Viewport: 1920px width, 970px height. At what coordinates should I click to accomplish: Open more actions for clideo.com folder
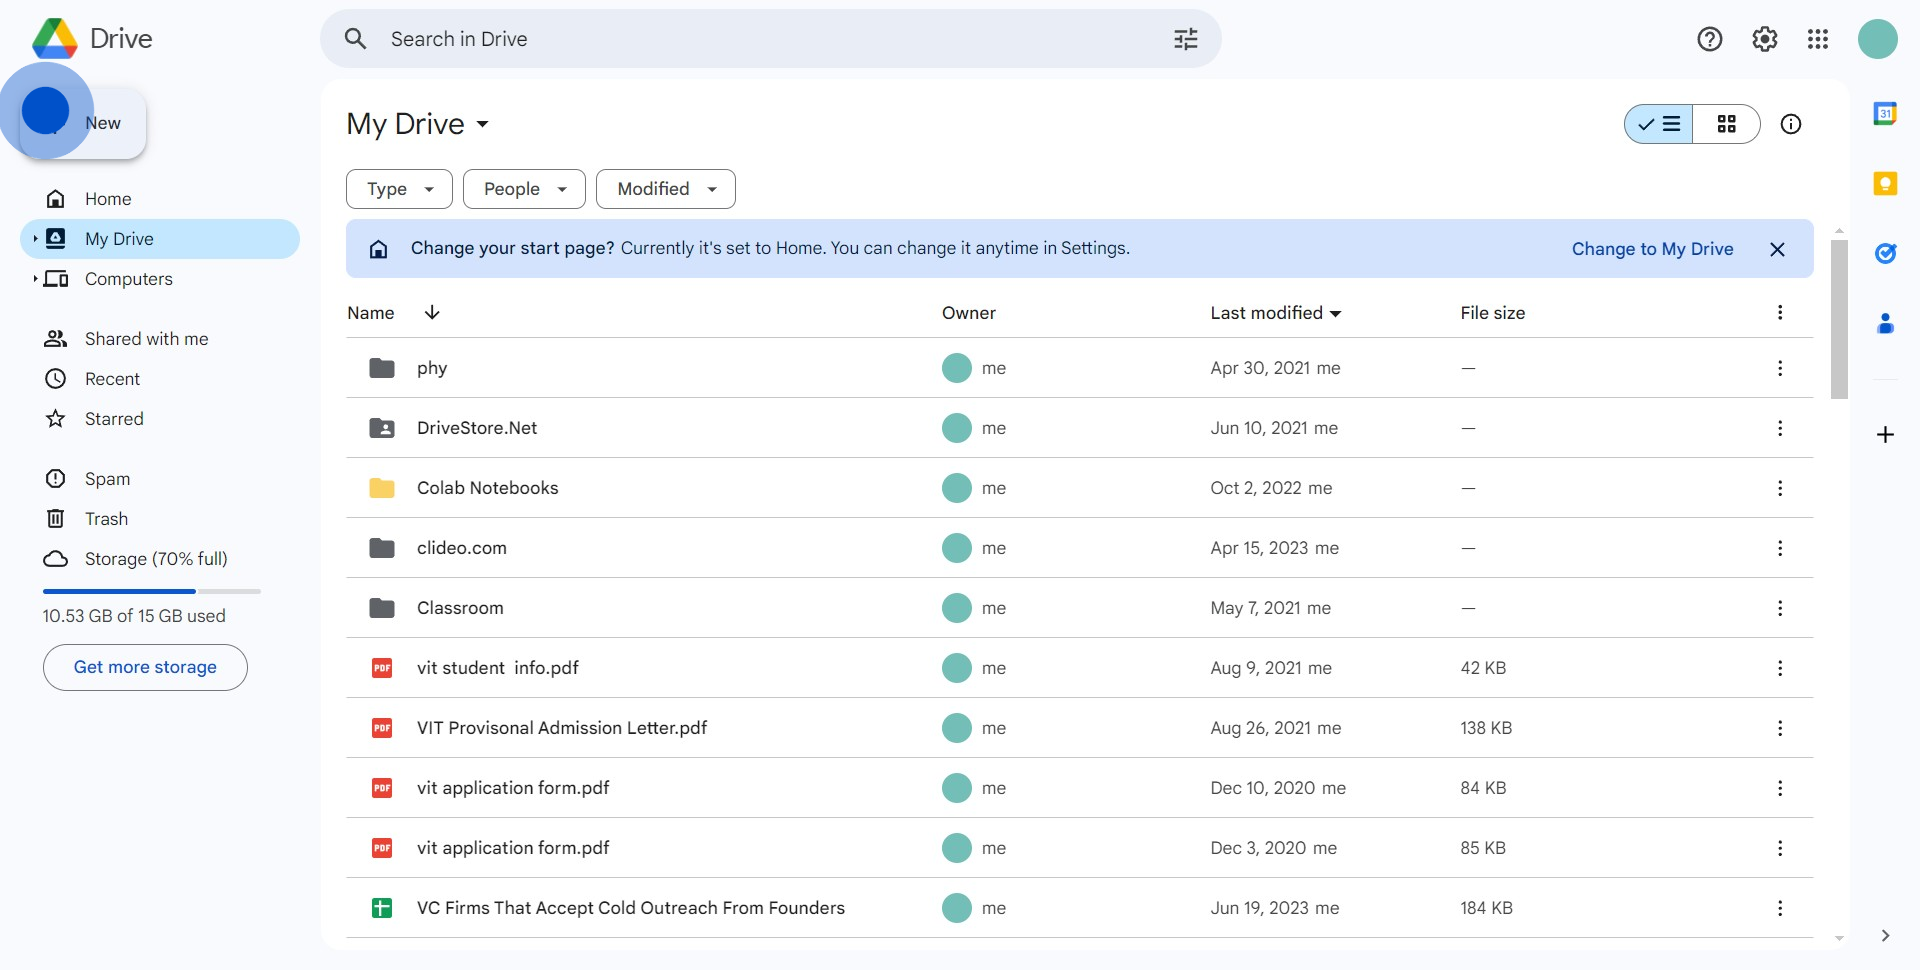click(1780, 548)
